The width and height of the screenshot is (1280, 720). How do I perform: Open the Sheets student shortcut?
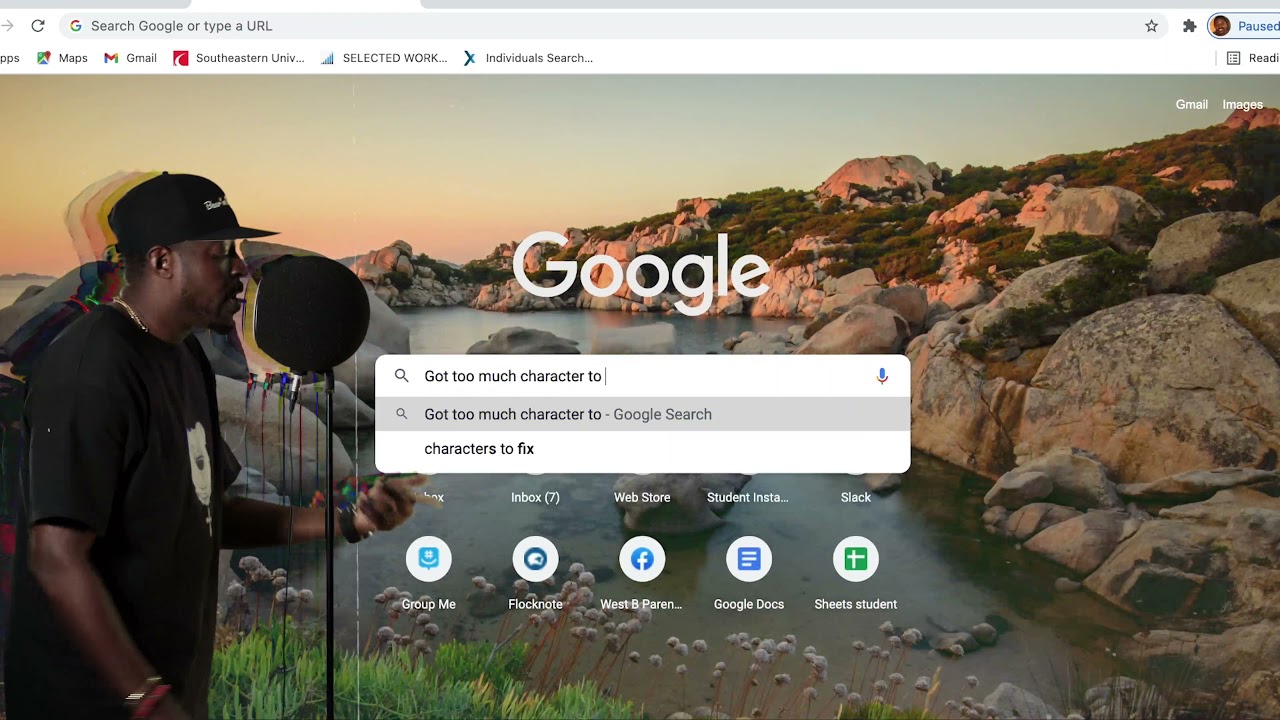(x=855, y=573)
